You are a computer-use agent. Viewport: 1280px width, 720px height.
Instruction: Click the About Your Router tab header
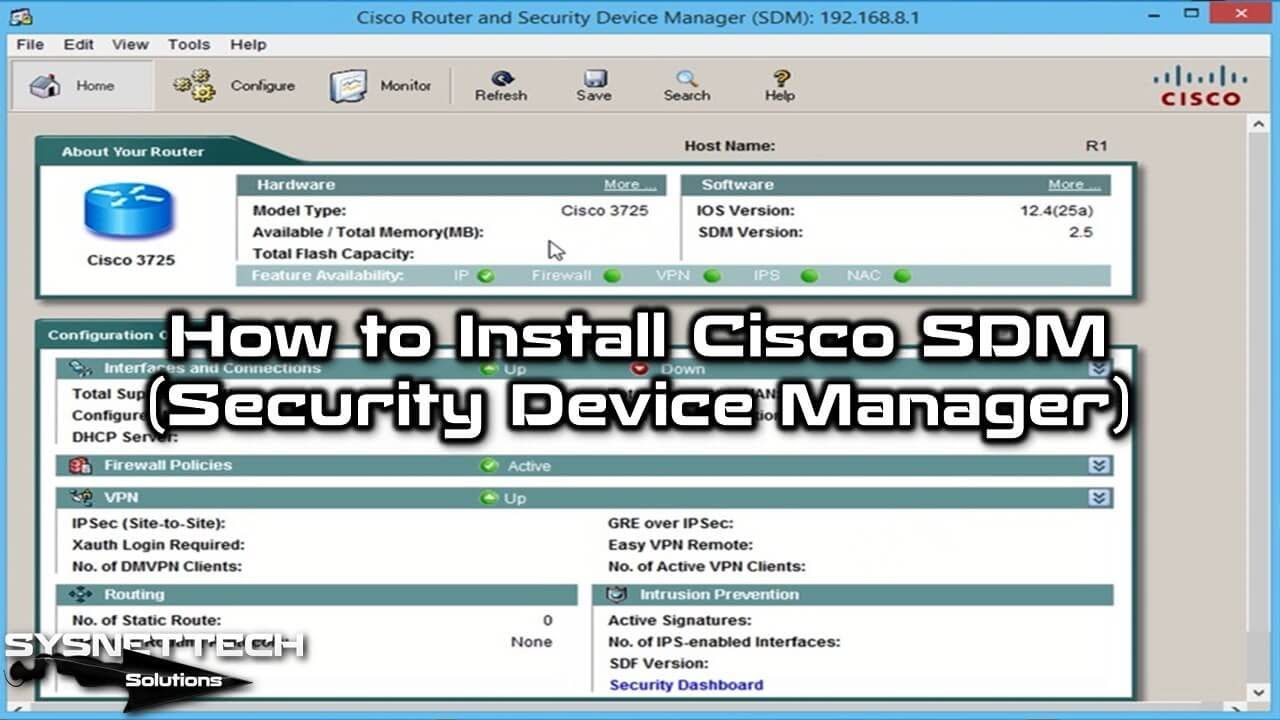pyautogui.click(x=133, y=152)
